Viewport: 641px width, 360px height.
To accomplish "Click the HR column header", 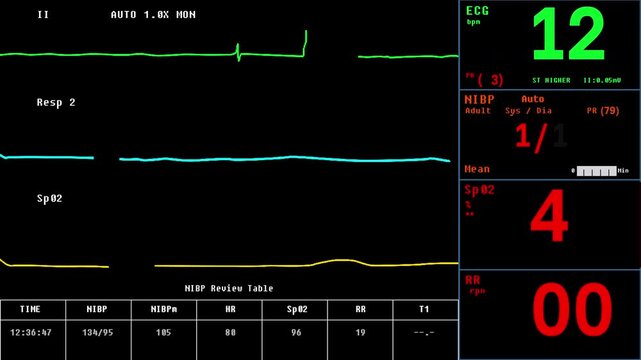I will 230,309.
